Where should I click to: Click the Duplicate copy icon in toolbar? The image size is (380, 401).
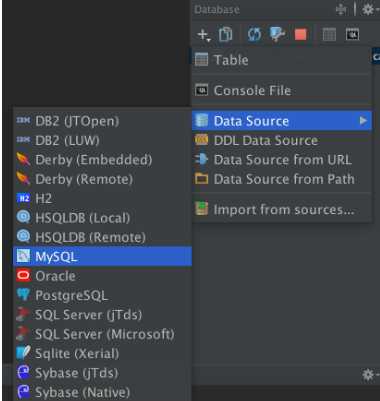(x=225, y=34)
